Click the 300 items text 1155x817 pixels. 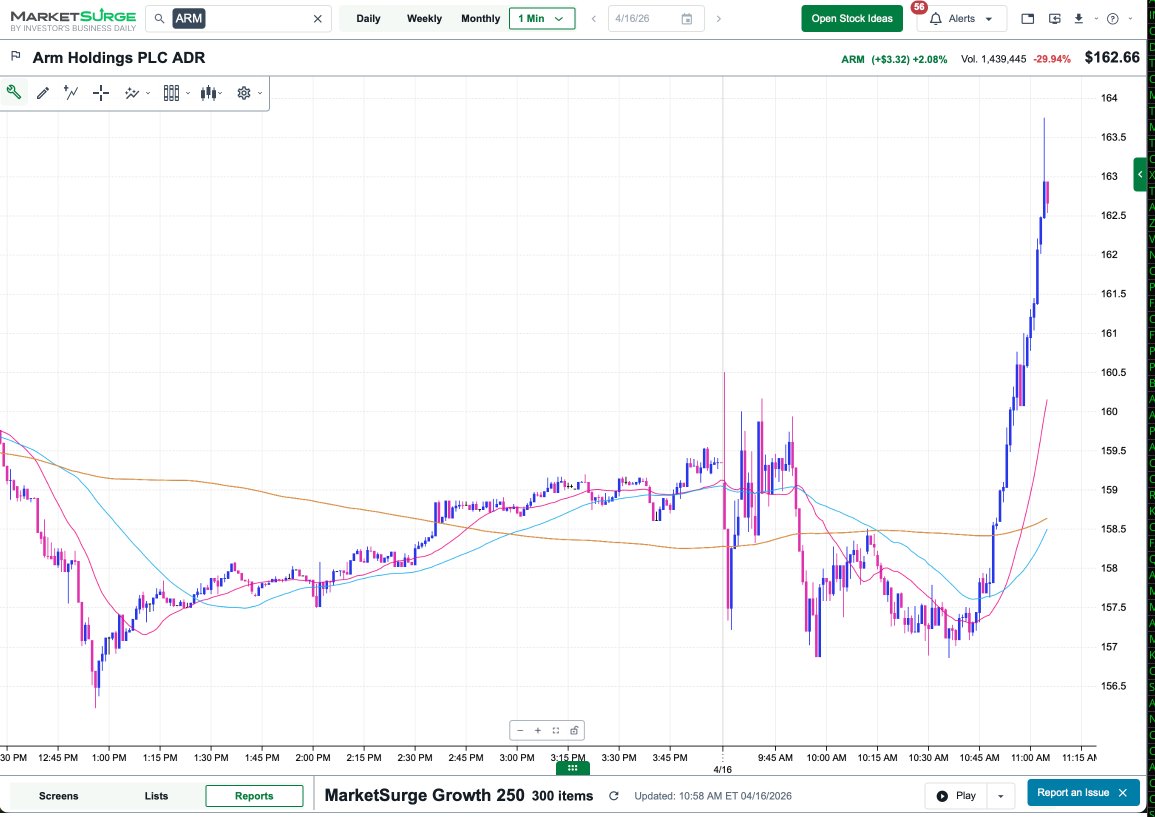(562, 796)
